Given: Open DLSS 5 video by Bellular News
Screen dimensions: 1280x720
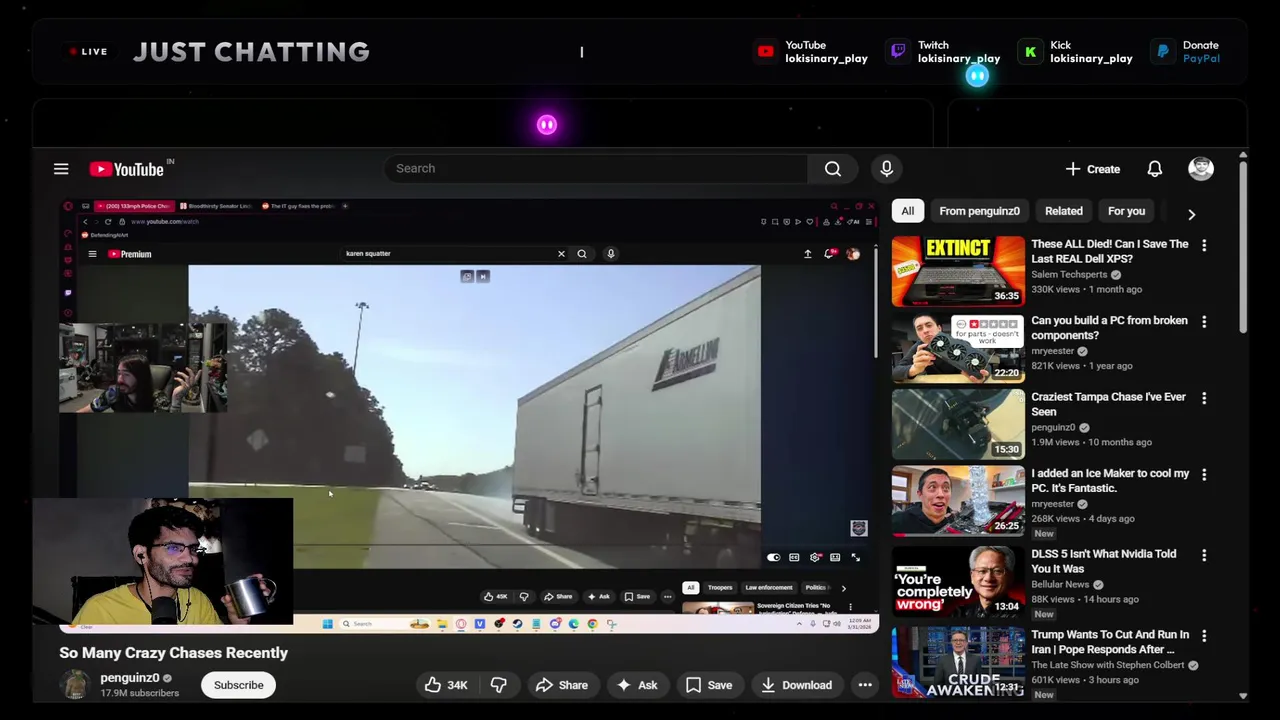Looking at the screenshot, I should coord(1103,561).
